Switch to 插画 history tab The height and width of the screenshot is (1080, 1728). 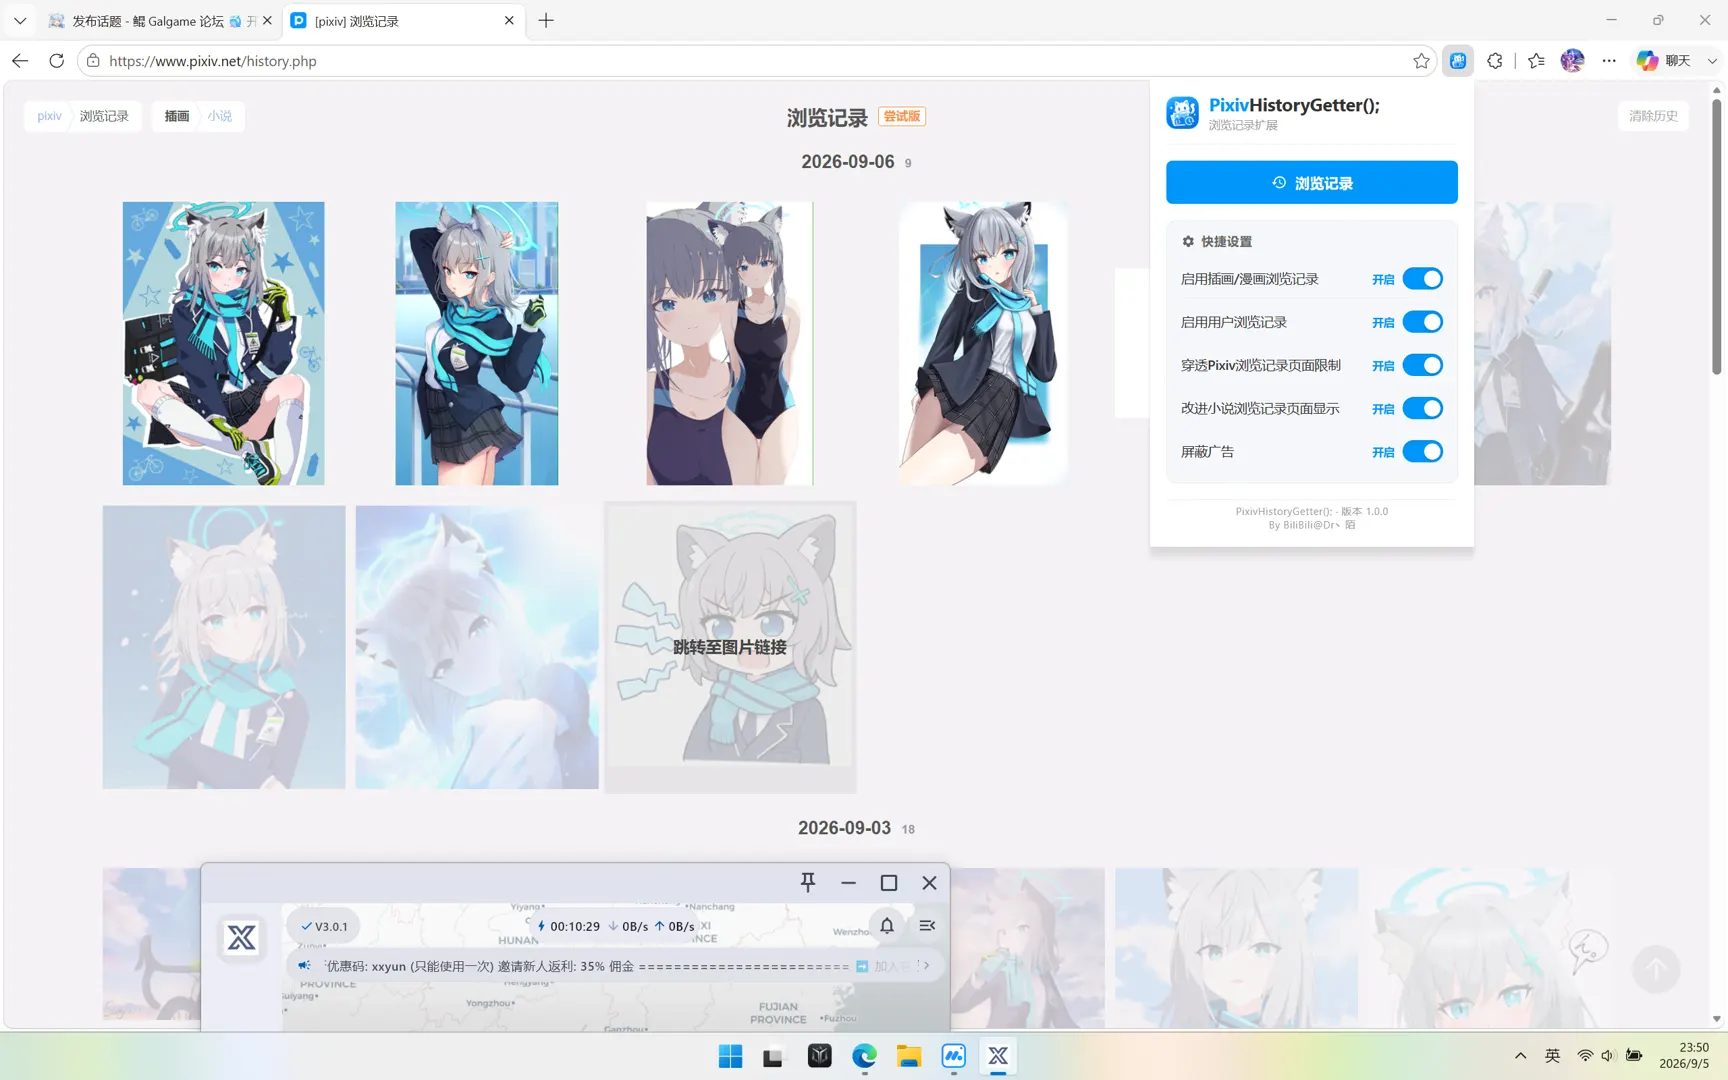click(177, 116)
